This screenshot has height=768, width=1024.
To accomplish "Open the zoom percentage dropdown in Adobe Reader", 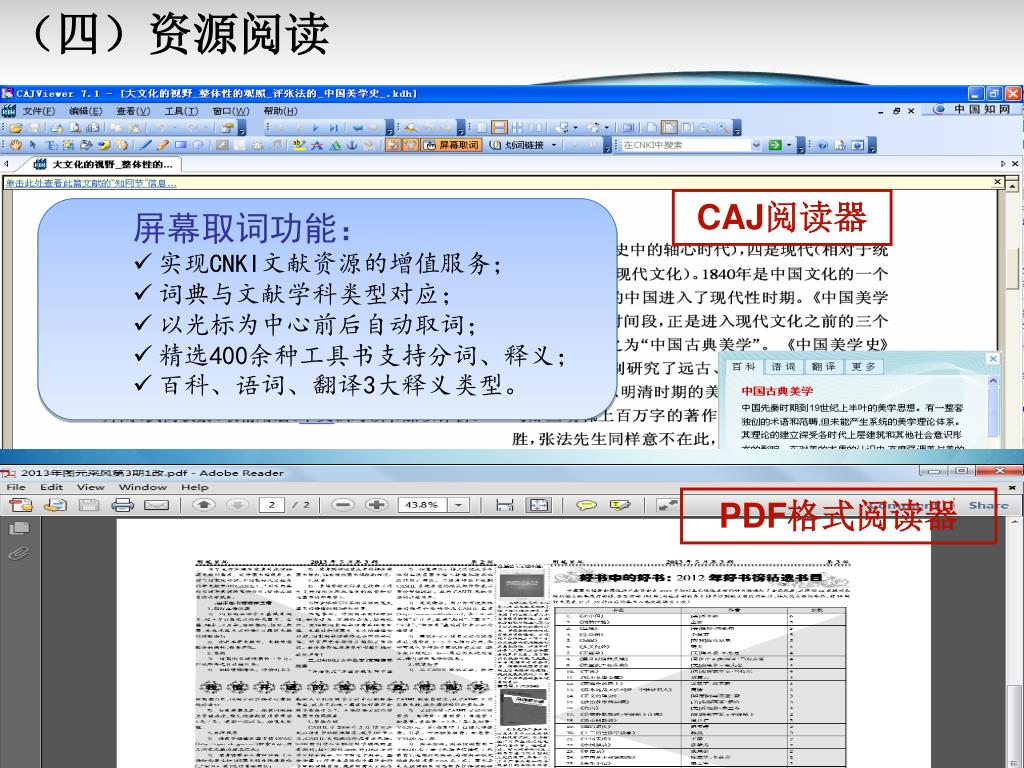I will pos(458,505).
